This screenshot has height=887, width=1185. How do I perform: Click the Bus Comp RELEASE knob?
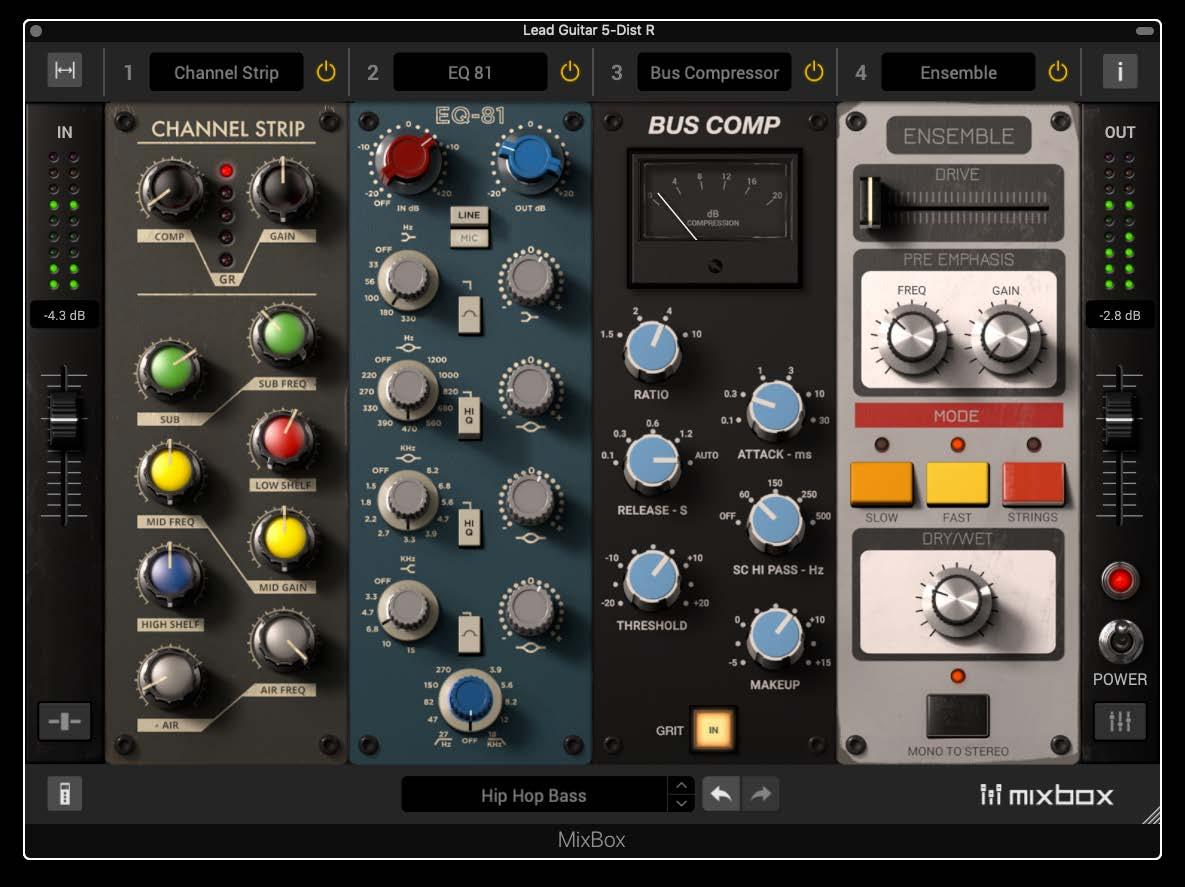tap(652, 462)
